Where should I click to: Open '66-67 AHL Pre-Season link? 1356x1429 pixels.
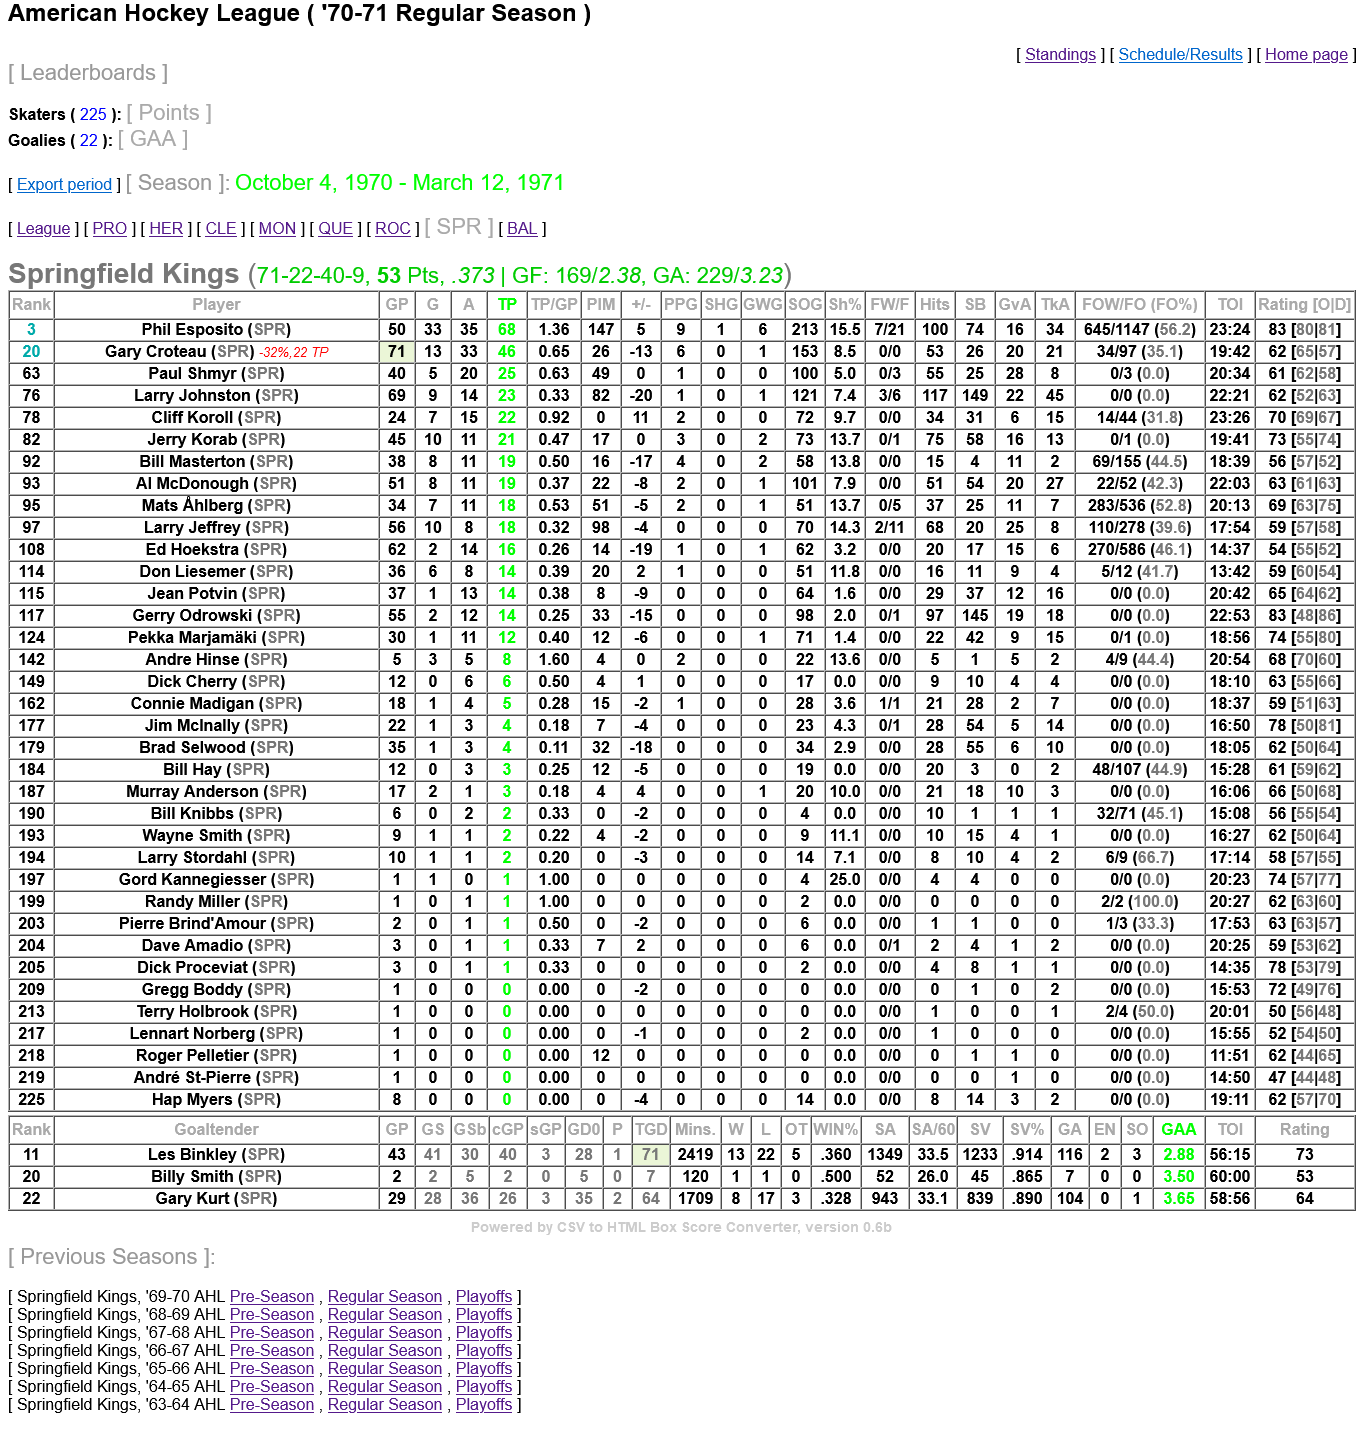272,1351
